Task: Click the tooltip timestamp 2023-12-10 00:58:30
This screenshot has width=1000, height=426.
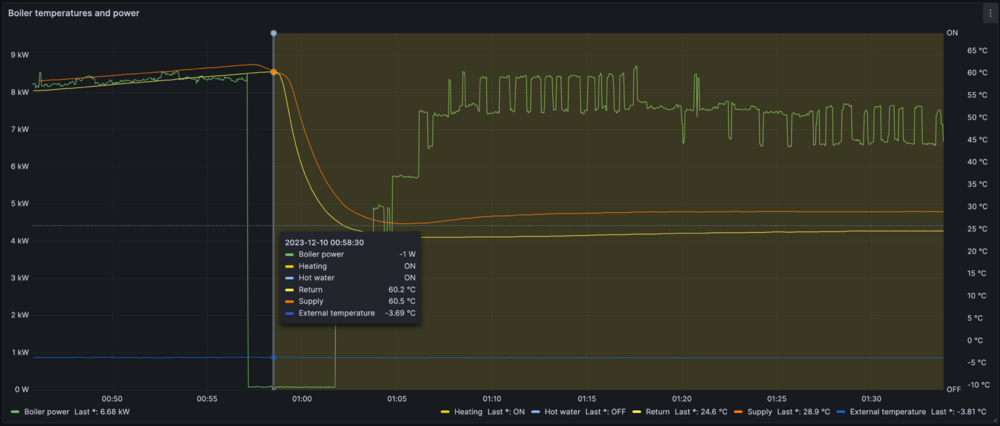Action: click(324, 241)
